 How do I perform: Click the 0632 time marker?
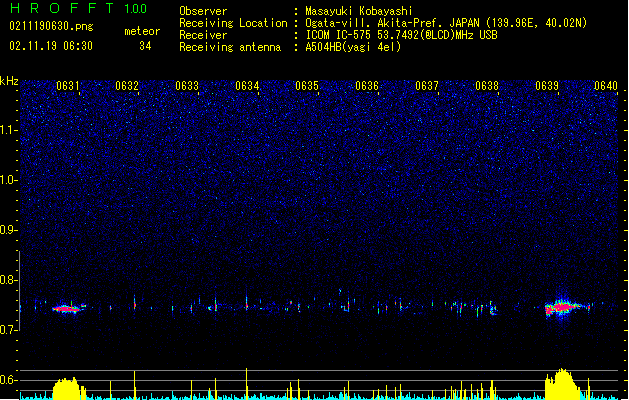pos(127,86)
